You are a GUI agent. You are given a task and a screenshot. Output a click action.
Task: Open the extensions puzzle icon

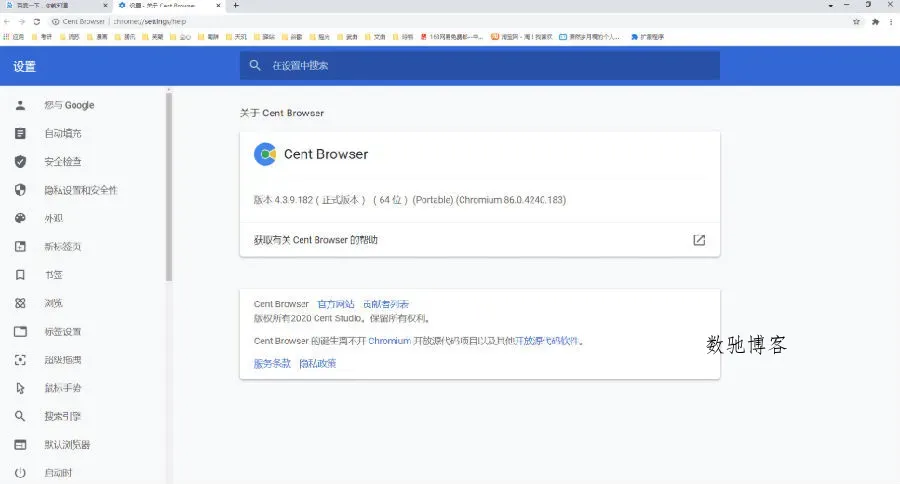875,22
